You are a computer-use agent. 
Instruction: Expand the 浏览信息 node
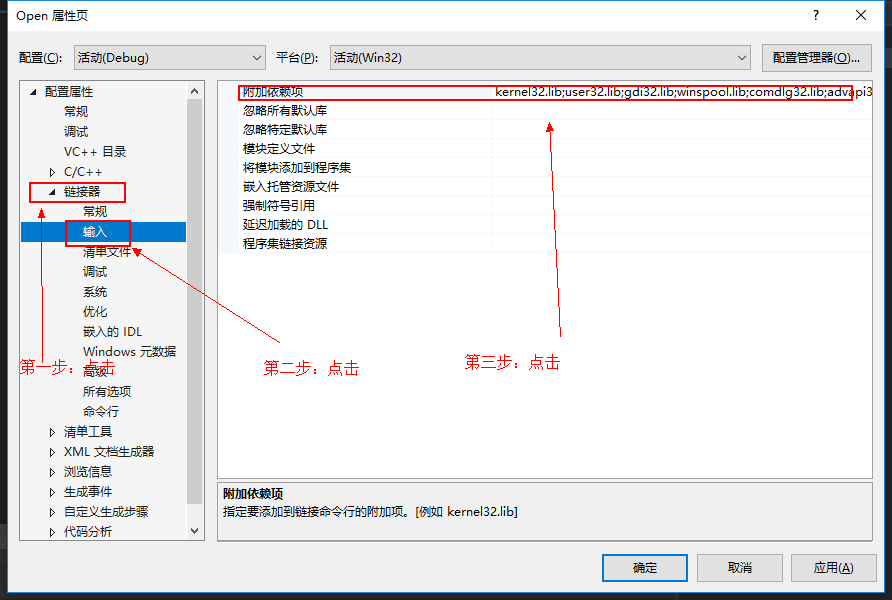52,472
